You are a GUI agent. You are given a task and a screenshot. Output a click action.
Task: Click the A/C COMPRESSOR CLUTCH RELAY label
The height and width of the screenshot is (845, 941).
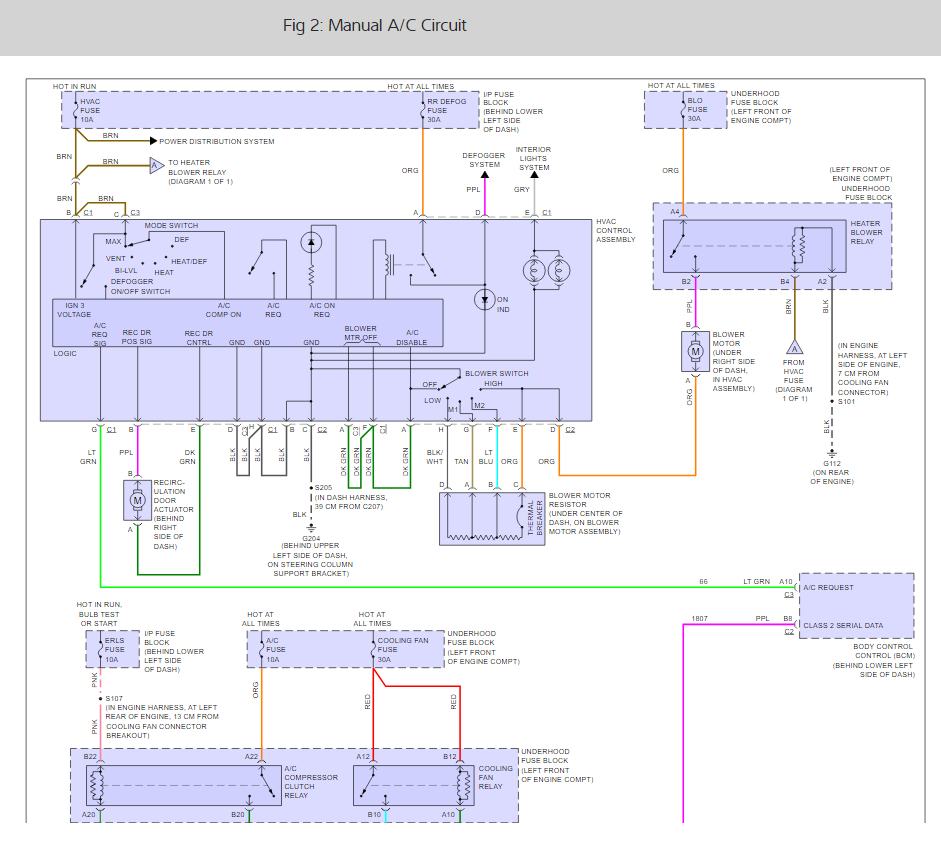point(311,782)
